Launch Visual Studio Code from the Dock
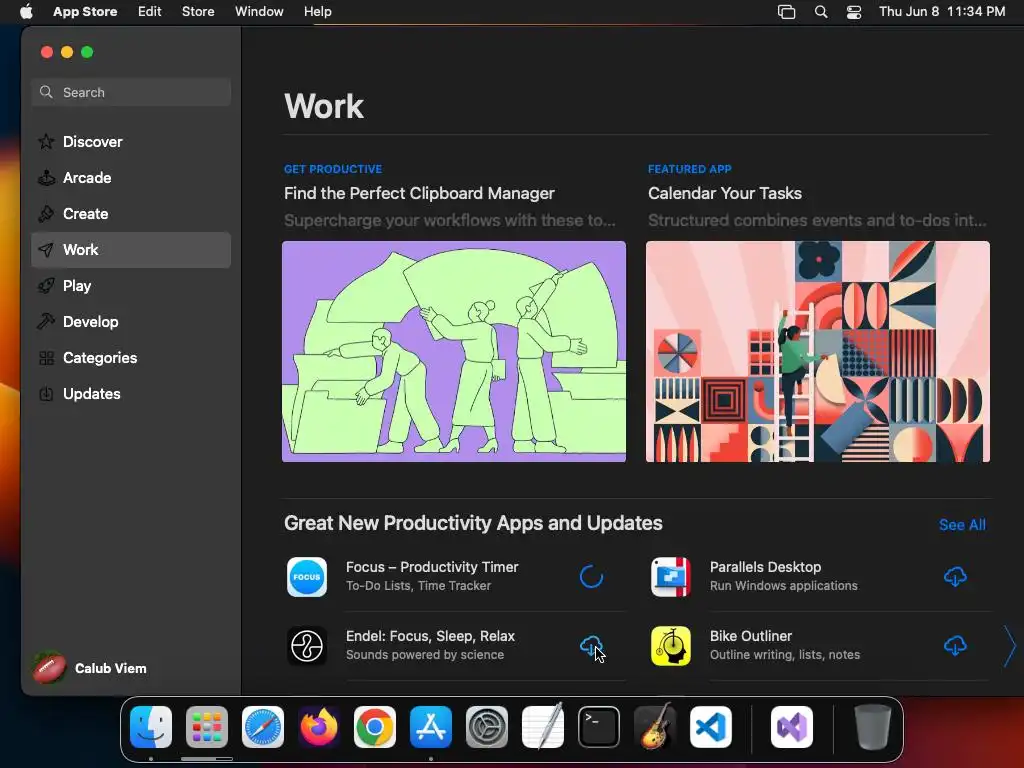The image size is (1024, 768). click(711, 727)
